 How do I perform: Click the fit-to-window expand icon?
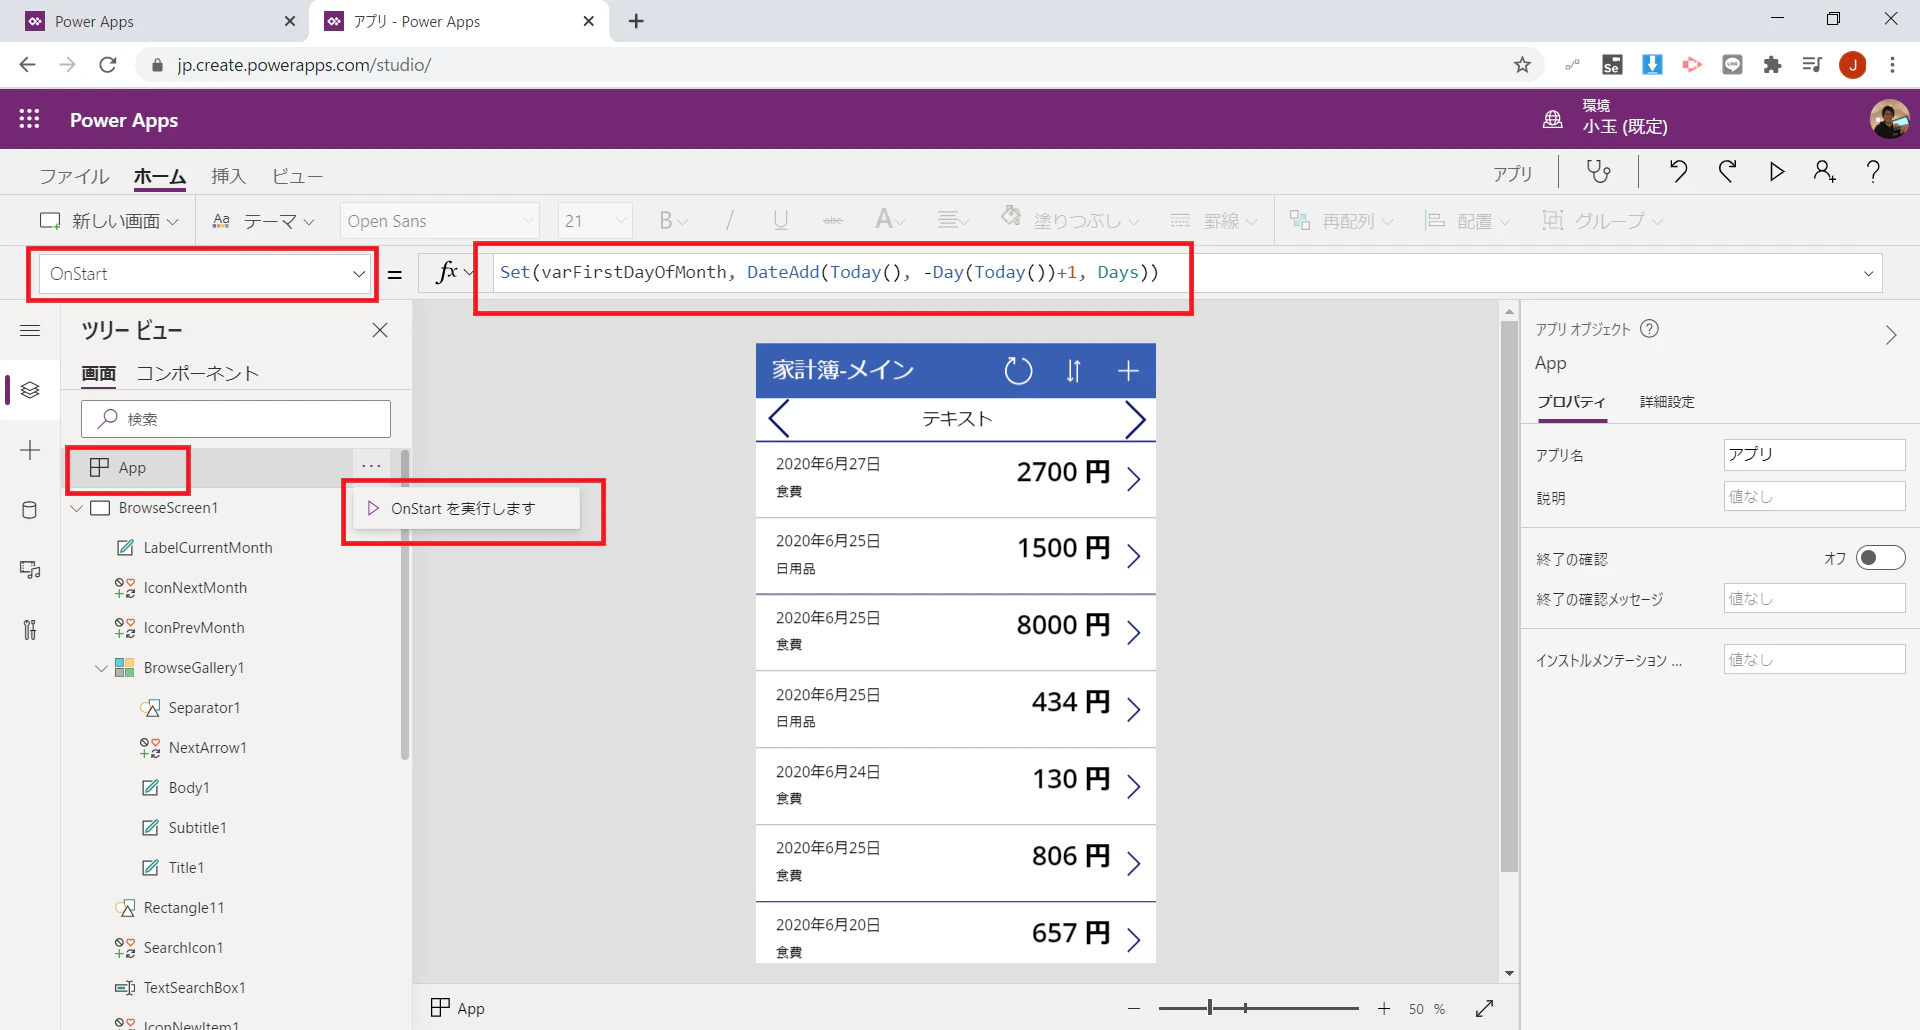tap(1484, 1008)
